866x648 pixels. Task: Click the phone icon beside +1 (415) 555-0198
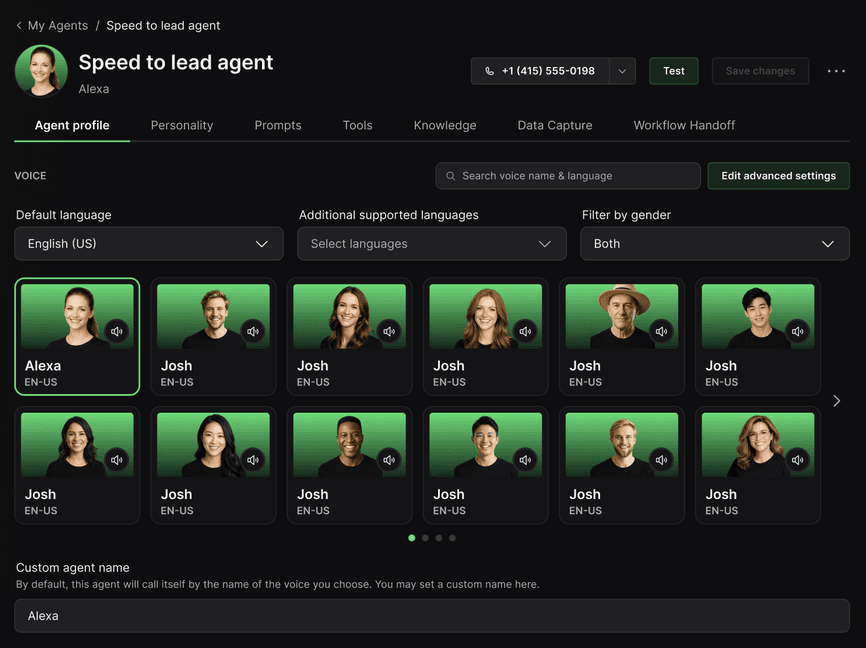pos(489,71)
